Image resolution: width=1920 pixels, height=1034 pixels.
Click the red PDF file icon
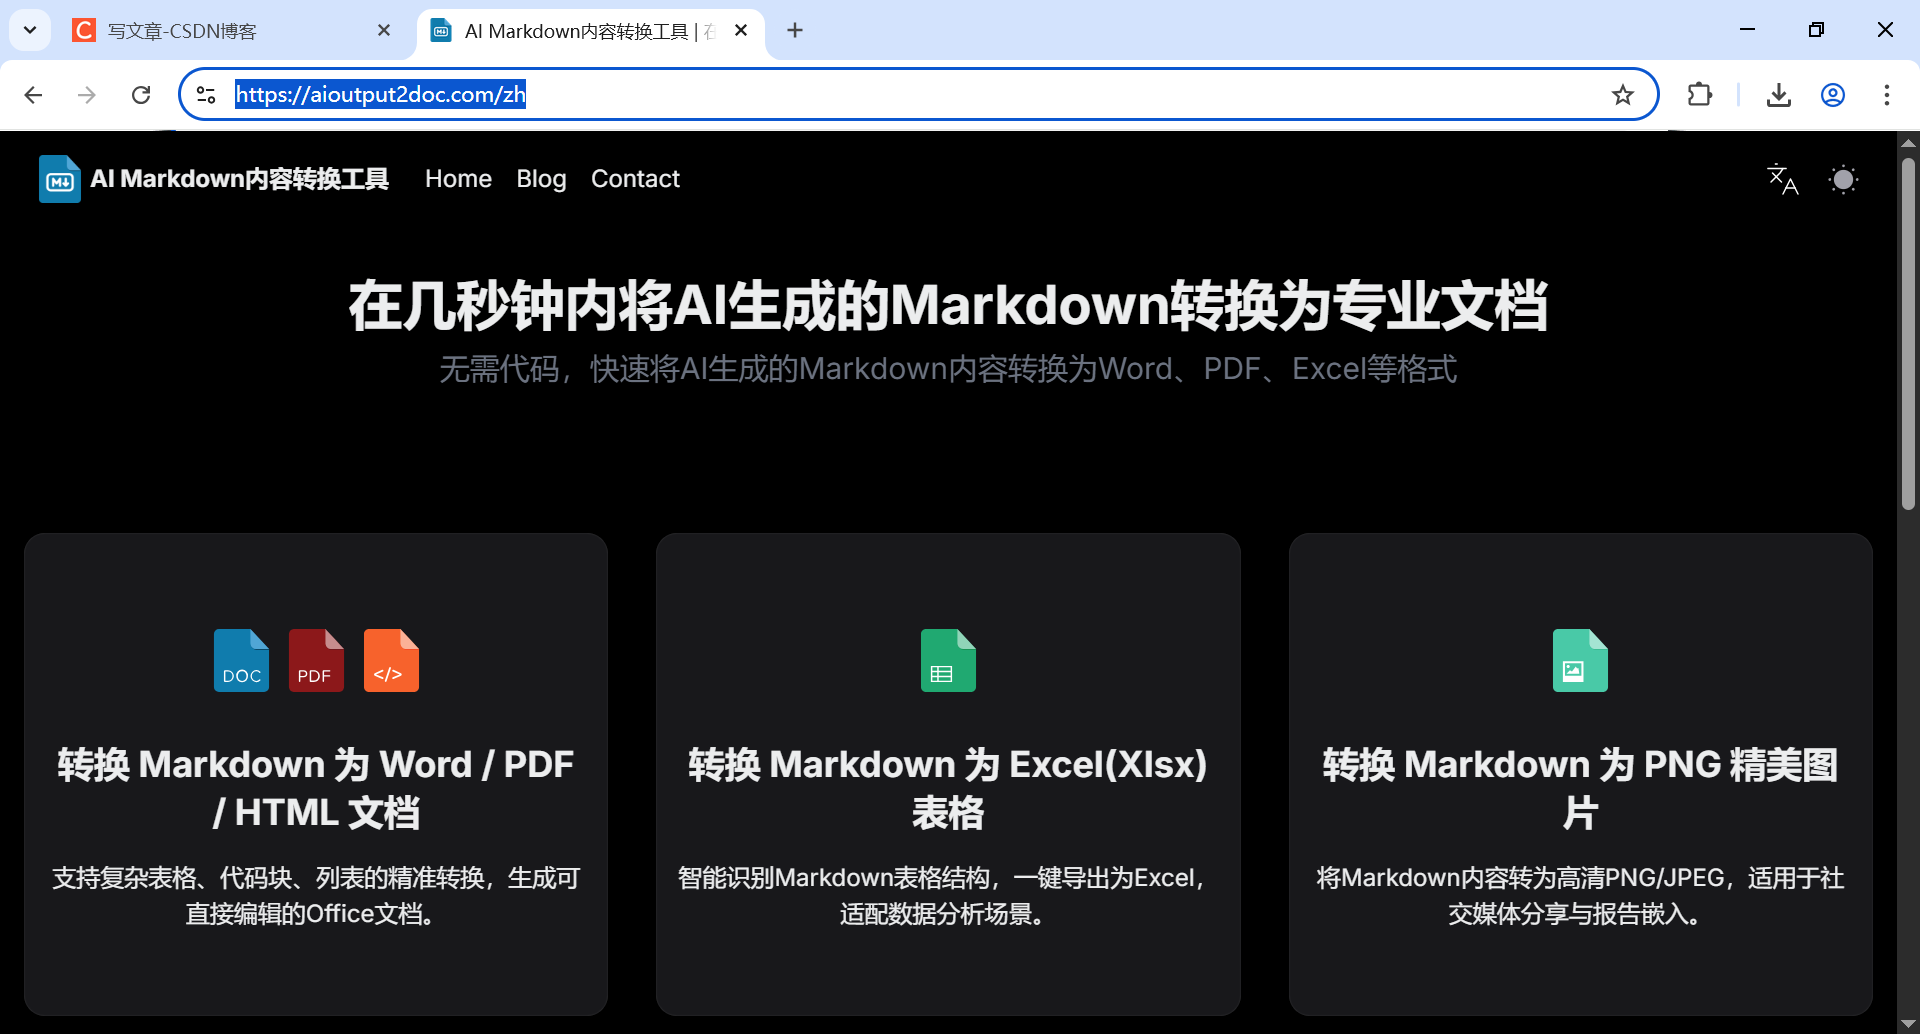[x=316, y=660]
